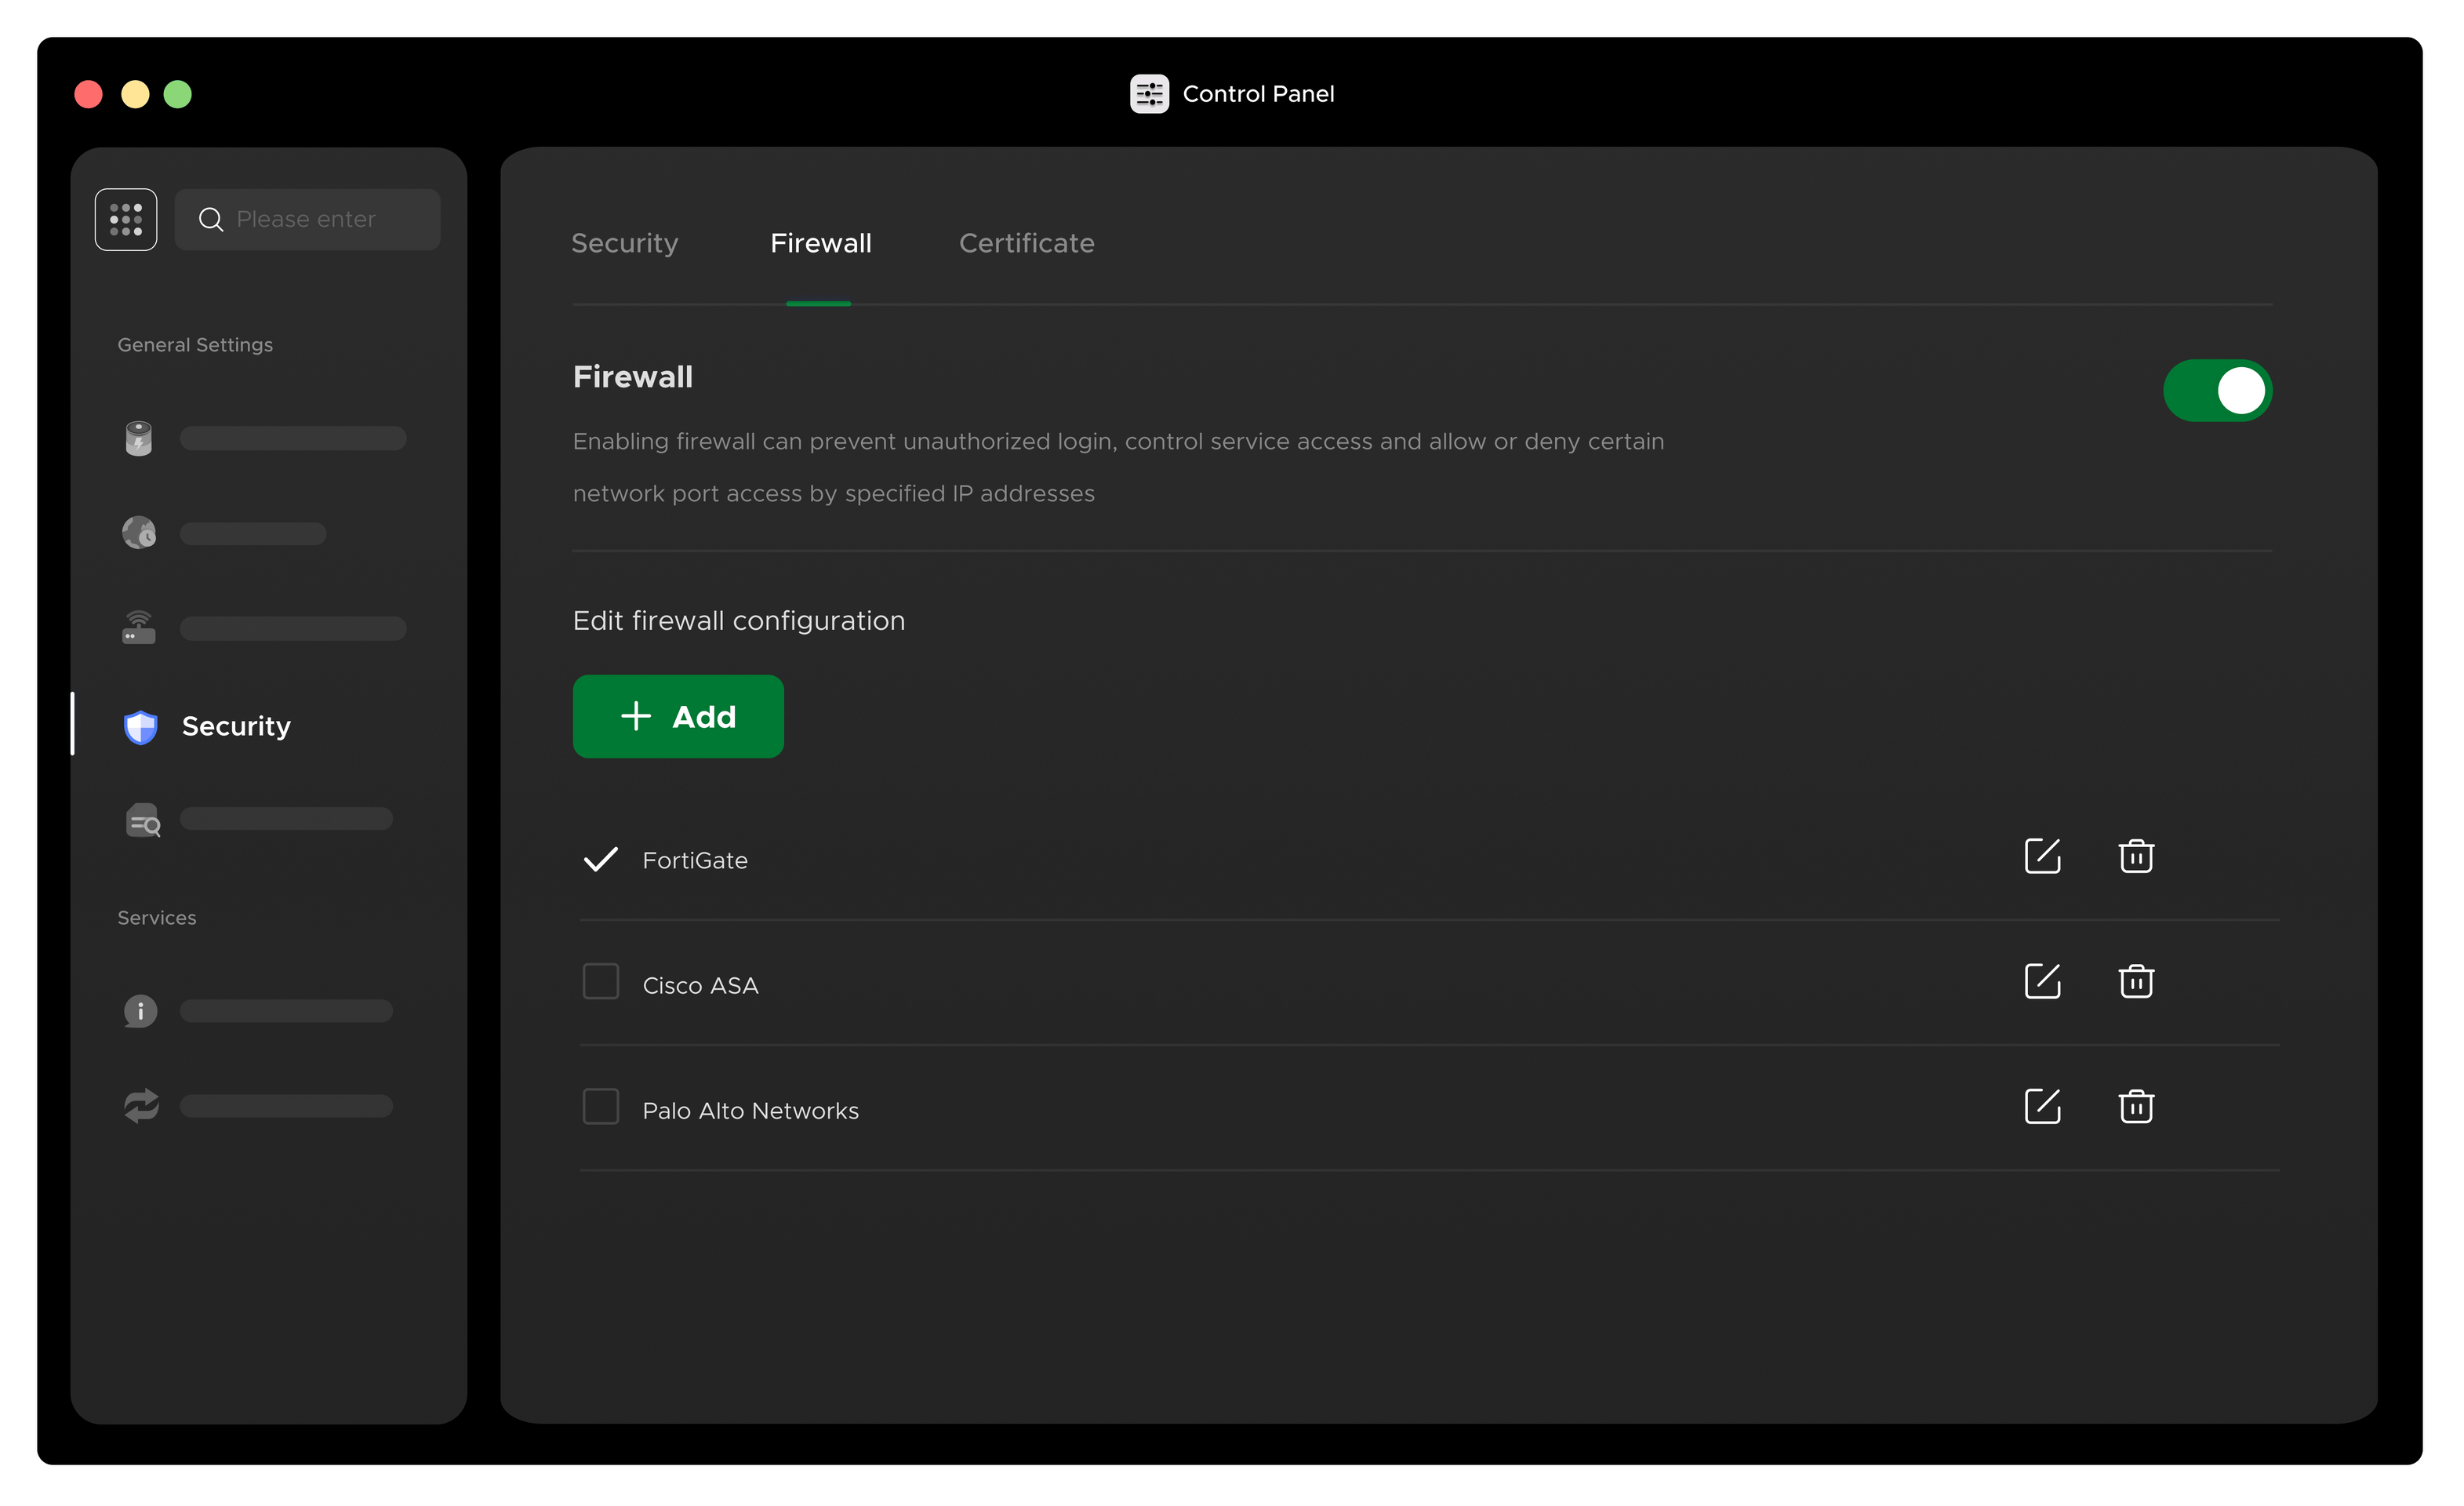The width and height of the screenshot is (2464, 1506).
Task: Disable the Firewall toggle
Action: [2218, 390]
